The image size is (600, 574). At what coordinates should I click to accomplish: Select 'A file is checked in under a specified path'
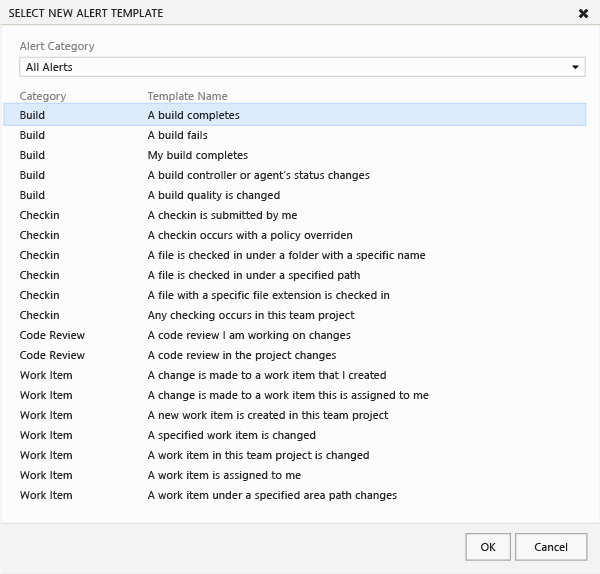(295, 275)
